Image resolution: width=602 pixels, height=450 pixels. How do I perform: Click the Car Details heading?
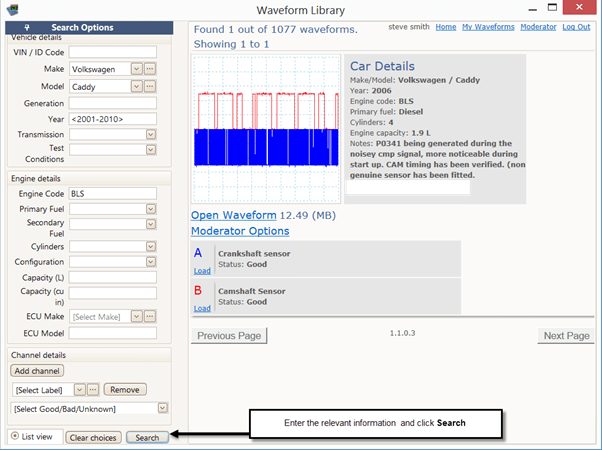tap(382, 66)
